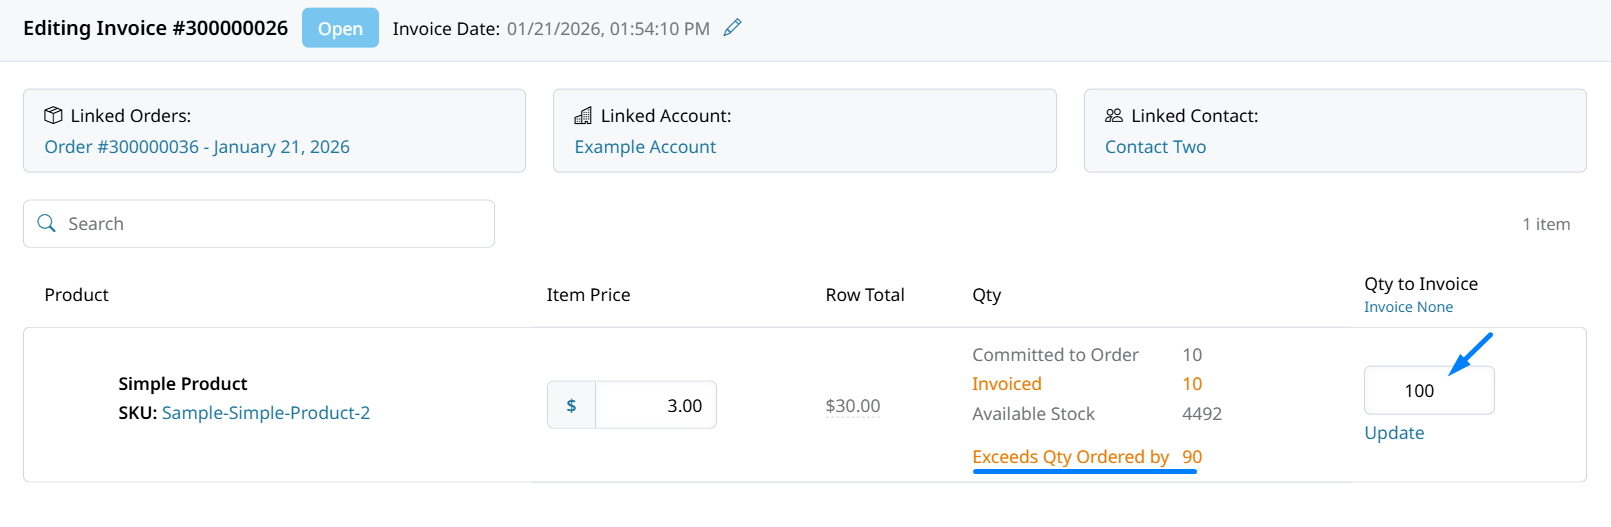Click the Open status badge

[x=340, y=28]
